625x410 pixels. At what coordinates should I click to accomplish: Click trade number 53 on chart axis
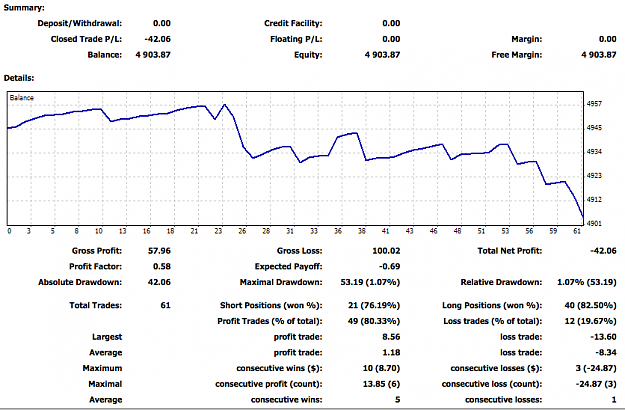[505, 231]
